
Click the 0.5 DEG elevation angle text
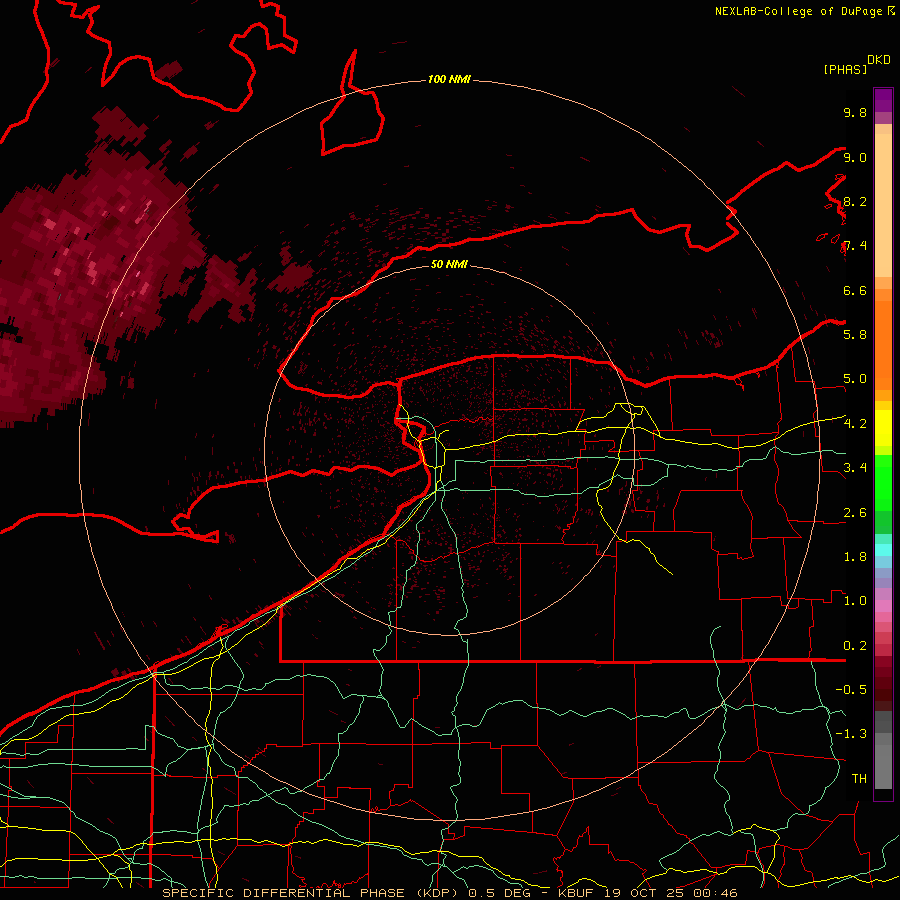(499, 893)
